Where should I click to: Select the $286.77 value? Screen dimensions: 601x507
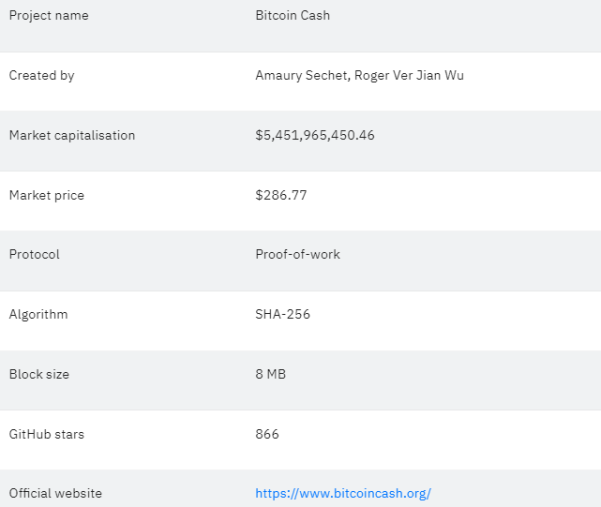281,195
